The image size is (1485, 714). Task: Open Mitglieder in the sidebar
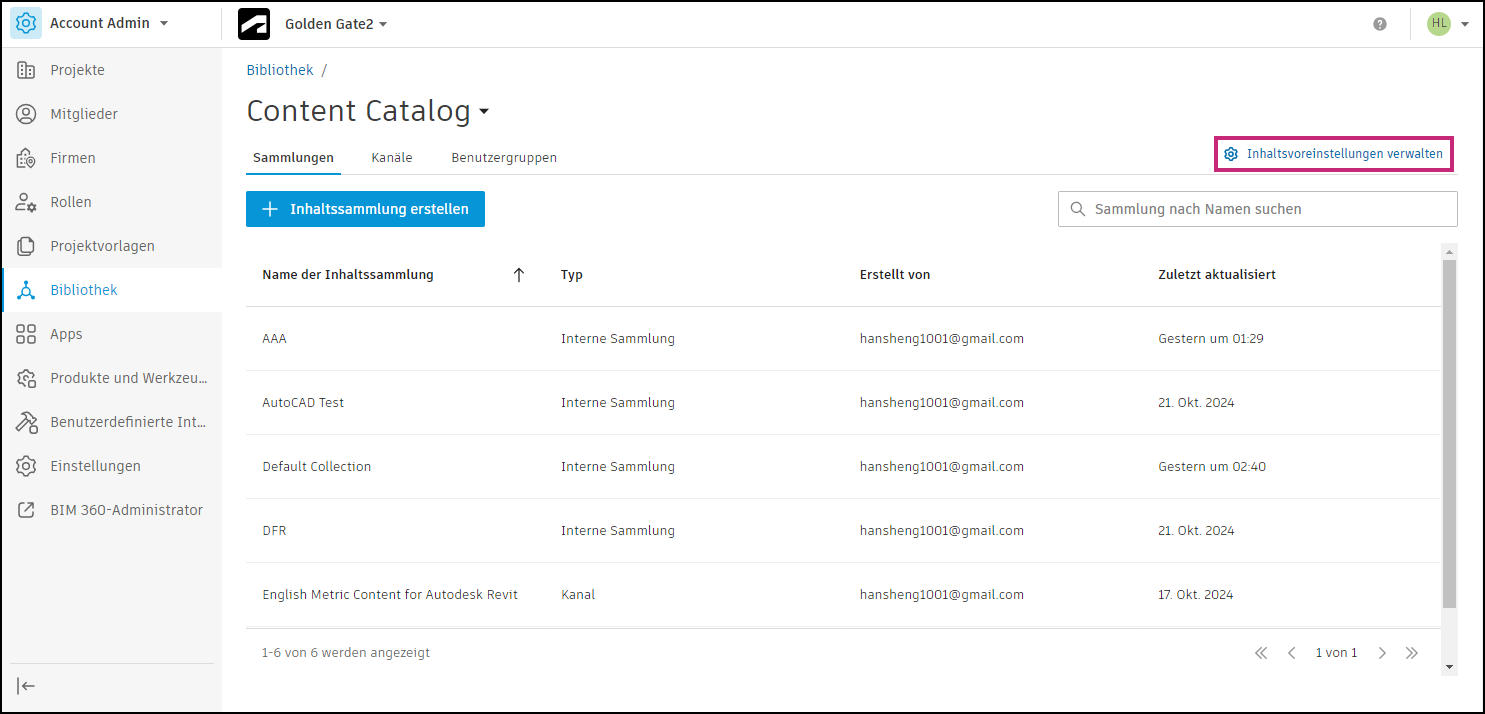point(84,114)
